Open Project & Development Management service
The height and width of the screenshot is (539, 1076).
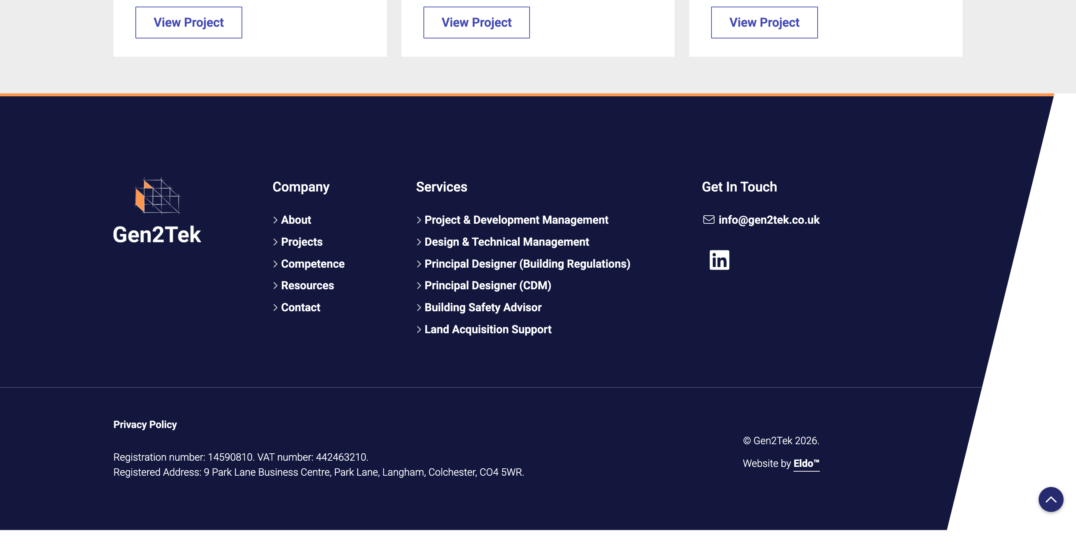tap(516, 220)
